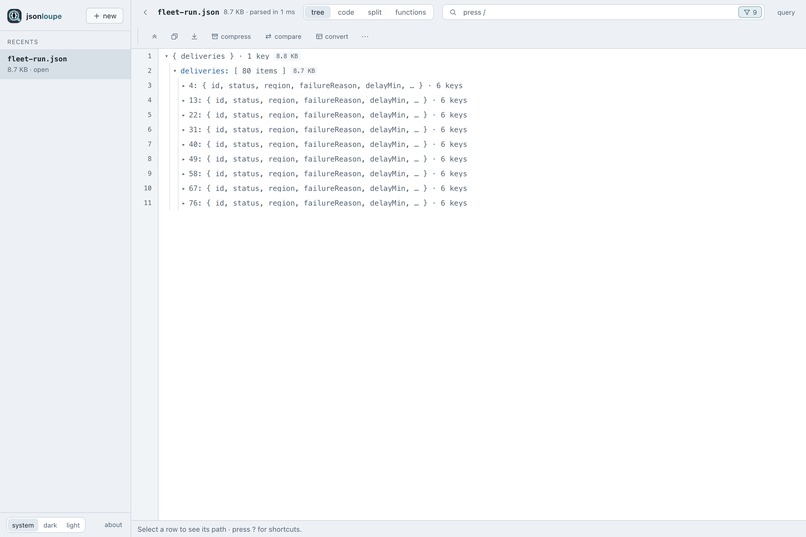Expand item 49 in deliveries

183,159
